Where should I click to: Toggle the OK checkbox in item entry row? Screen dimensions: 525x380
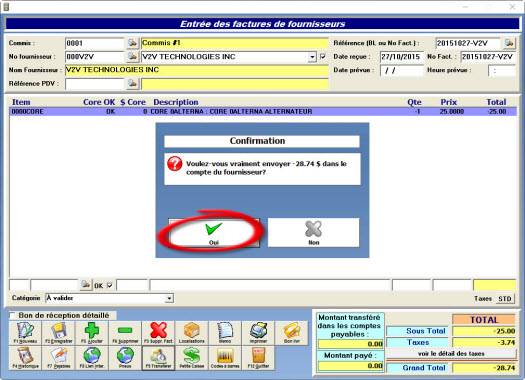109,286
